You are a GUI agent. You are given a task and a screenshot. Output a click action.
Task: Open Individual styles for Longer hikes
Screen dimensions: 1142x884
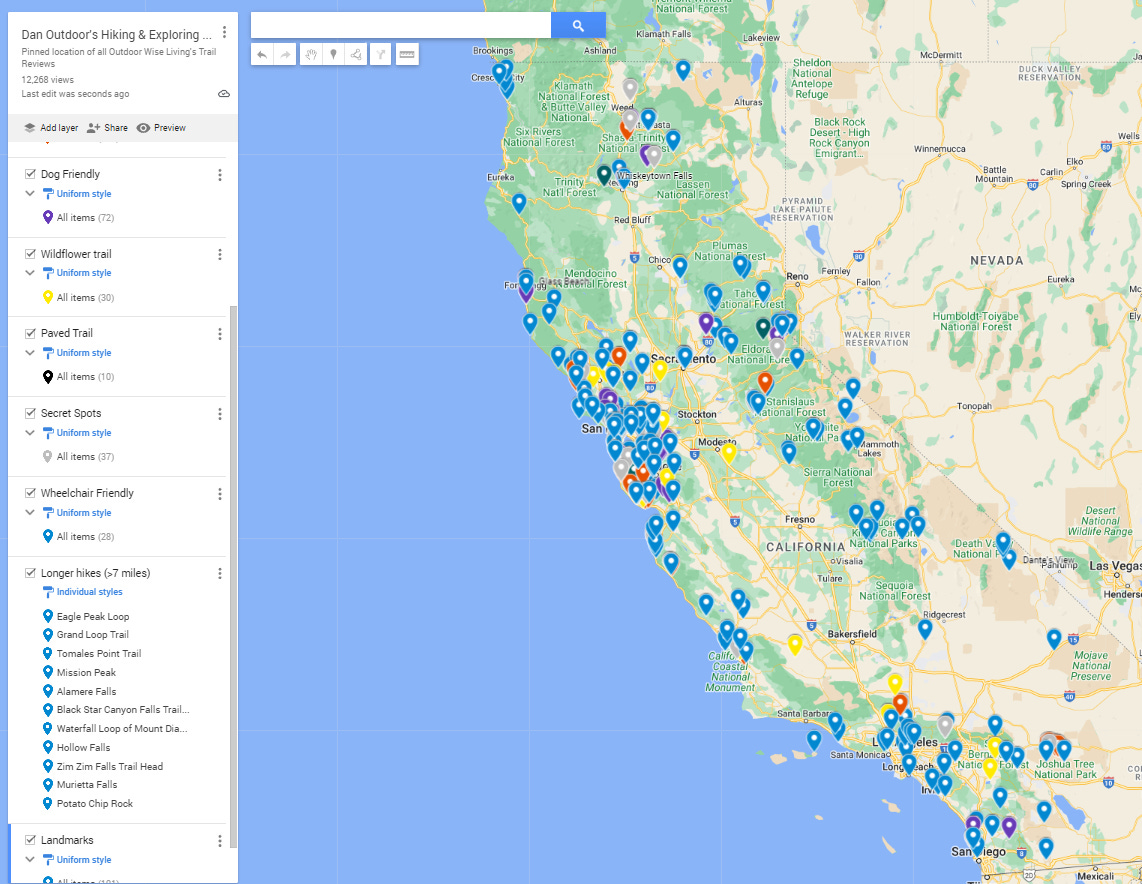click(x=82, y=592)
